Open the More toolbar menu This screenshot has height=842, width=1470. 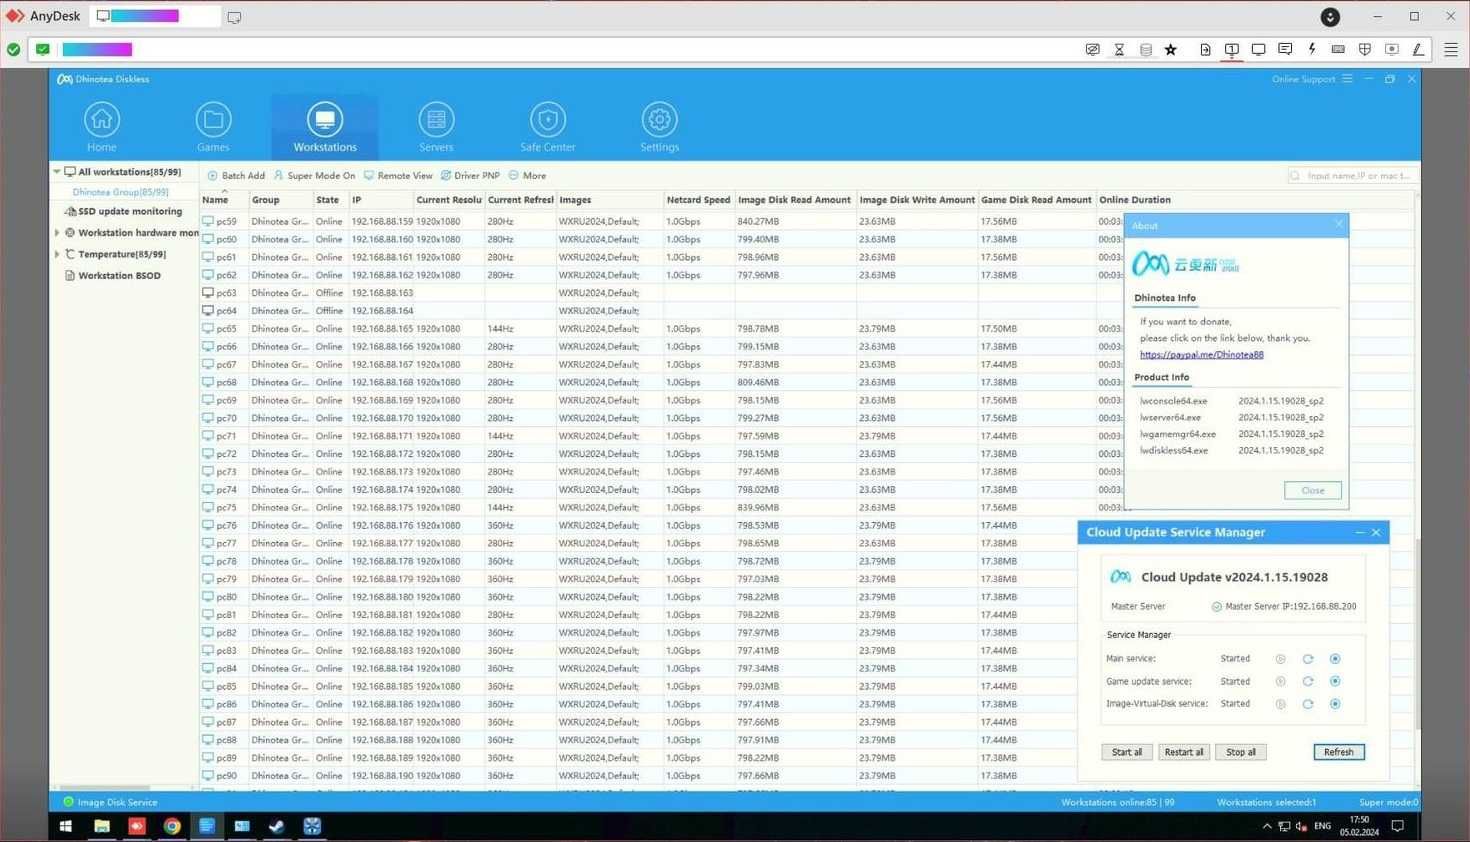pos(527,175)
